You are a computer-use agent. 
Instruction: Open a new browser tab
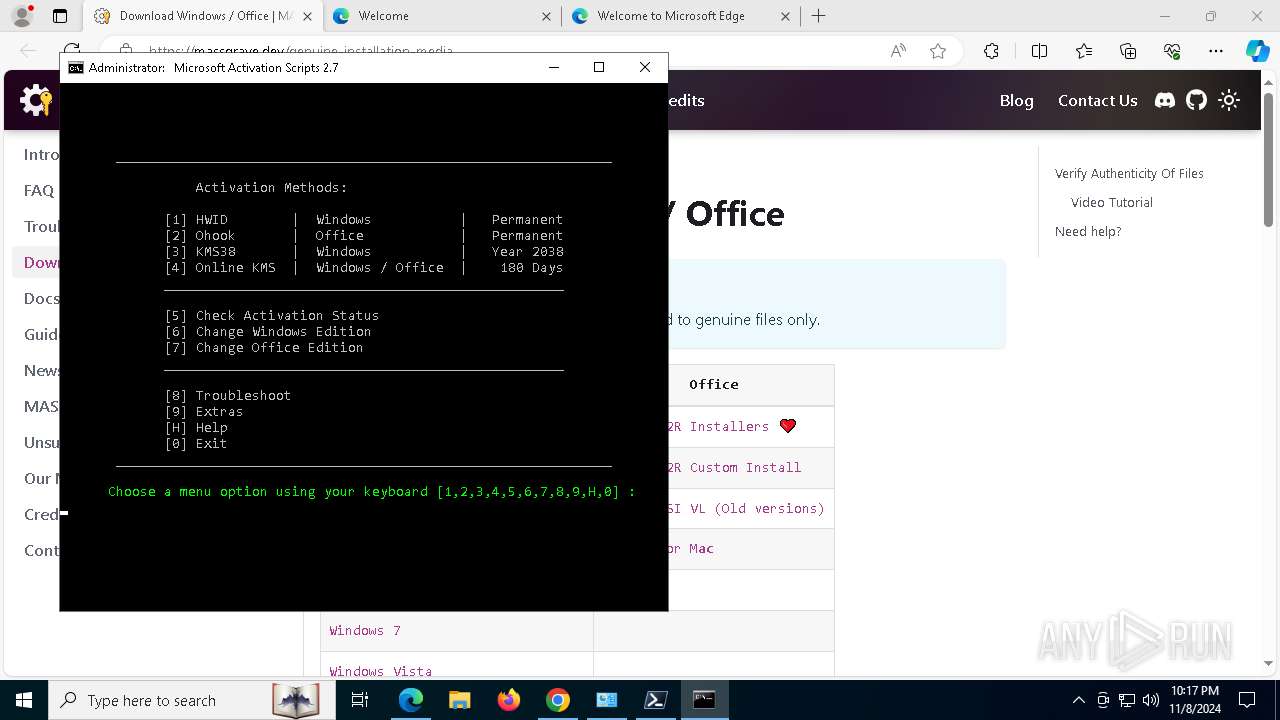pyautogui.click(x=818, y=16)
